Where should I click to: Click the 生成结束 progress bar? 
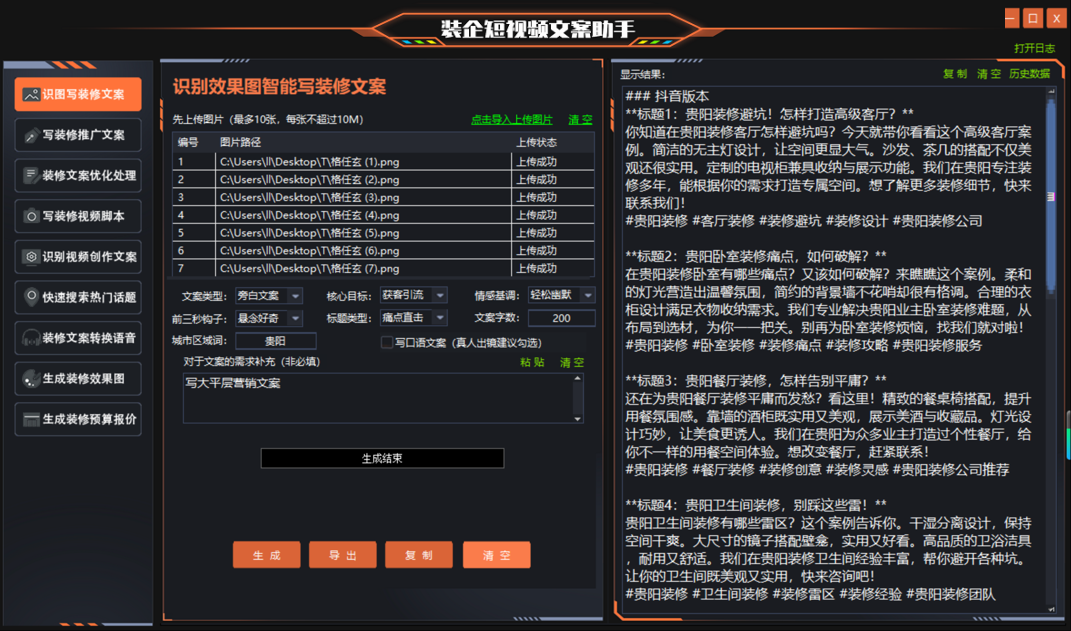pyautogui.click(x=382, y=458)
